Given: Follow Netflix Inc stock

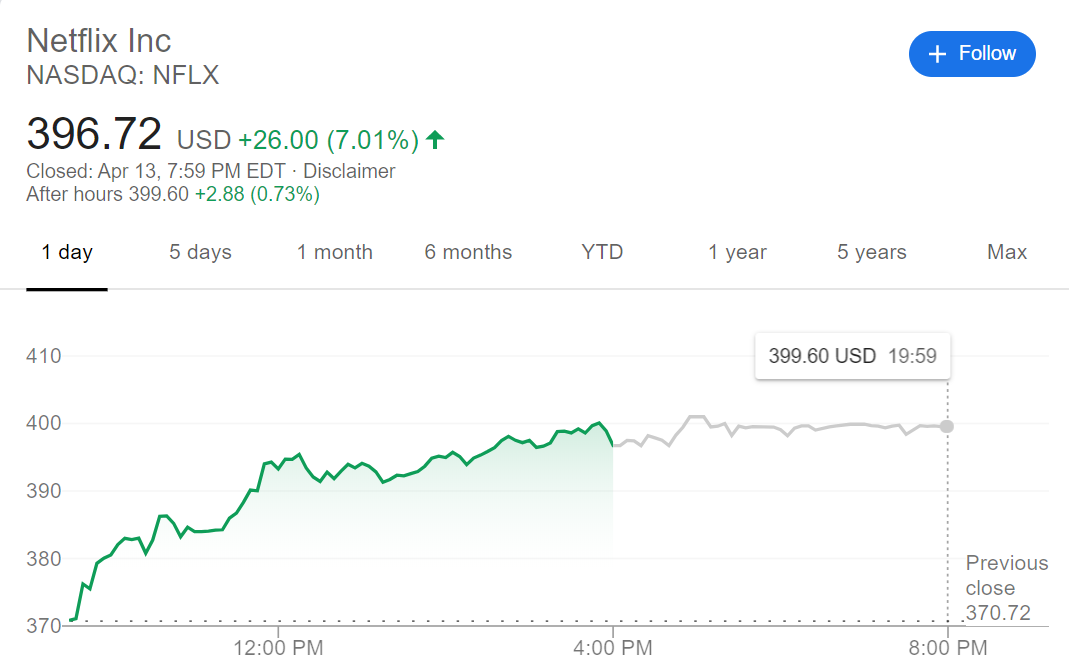Looking at the screenshot, I should tap(972, 54).
